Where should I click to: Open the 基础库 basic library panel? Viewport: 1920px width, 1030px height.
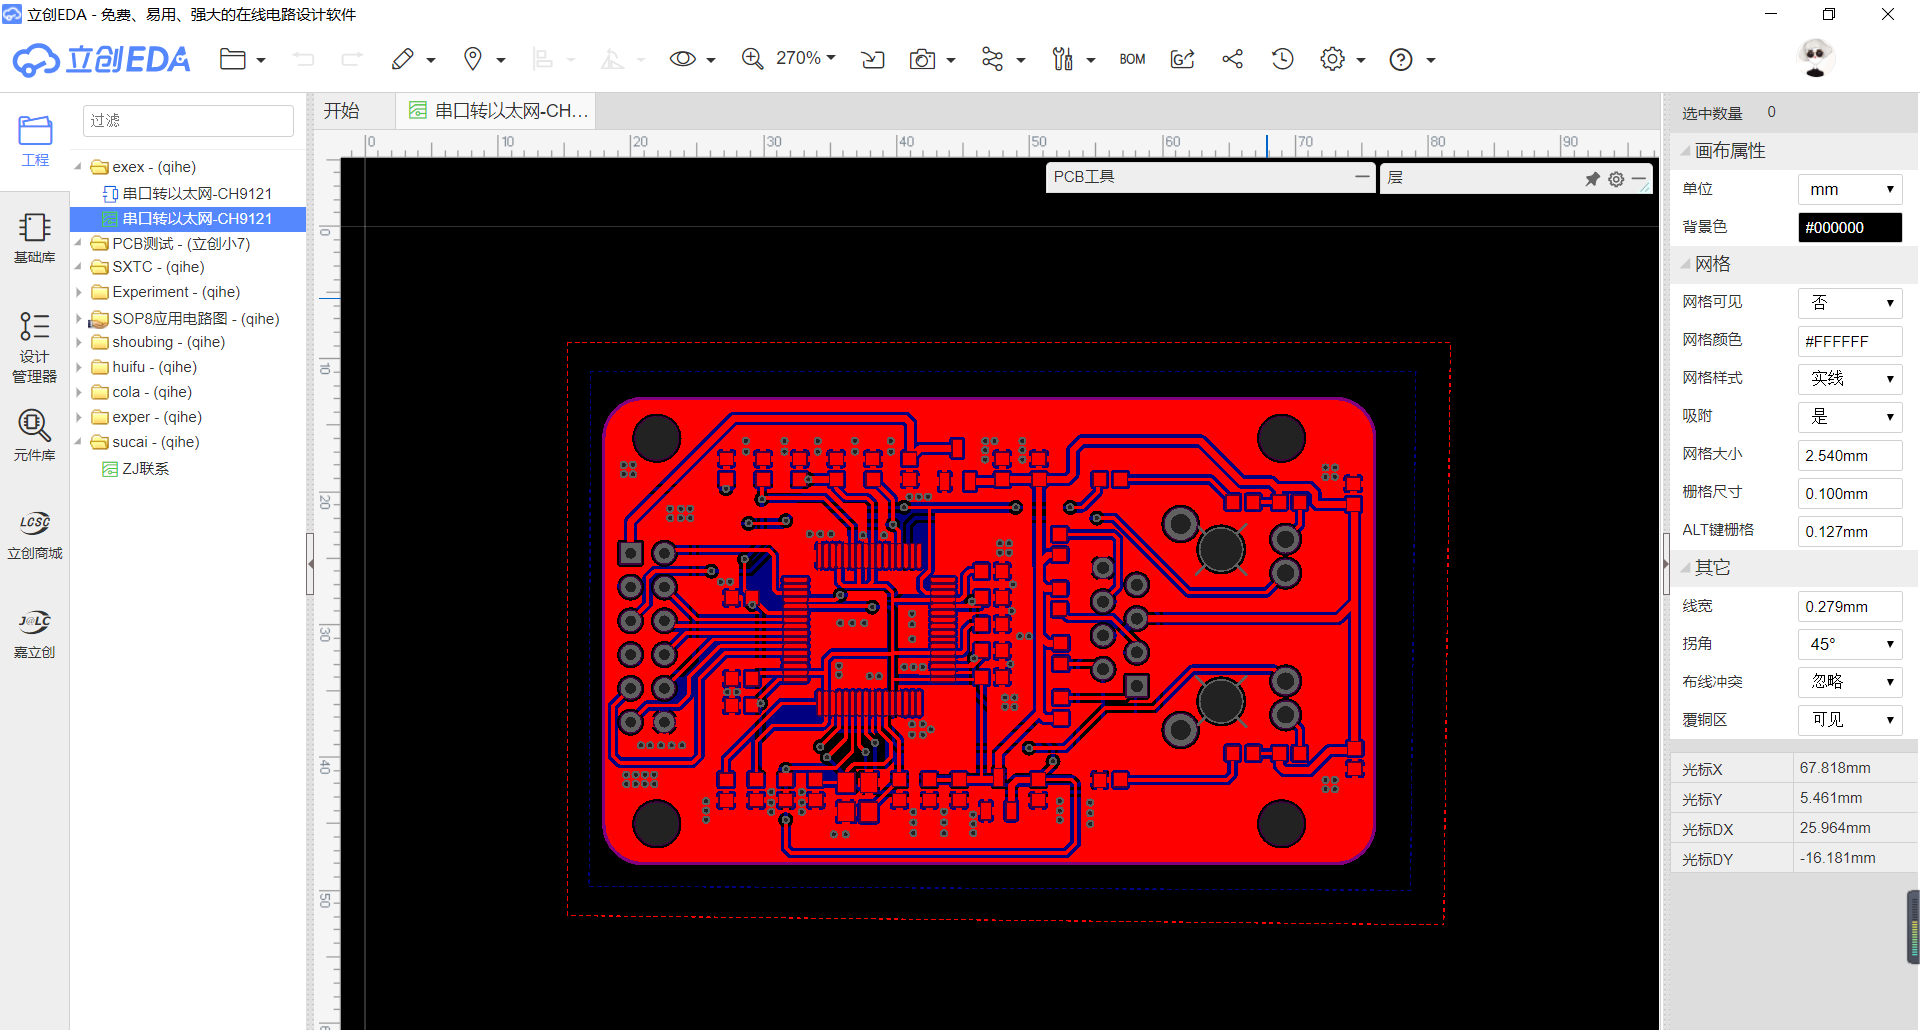pyautogui.click(x=34, y=238)
